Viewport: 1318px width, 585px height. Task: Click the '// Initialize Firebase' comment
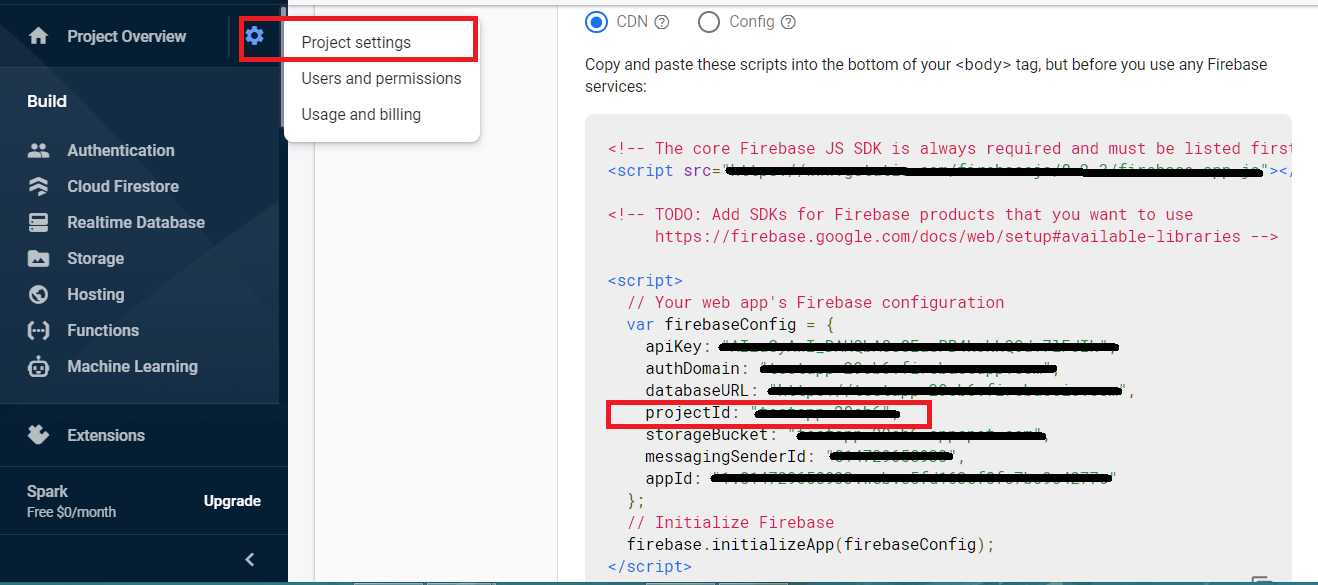[x=730, y=522]
